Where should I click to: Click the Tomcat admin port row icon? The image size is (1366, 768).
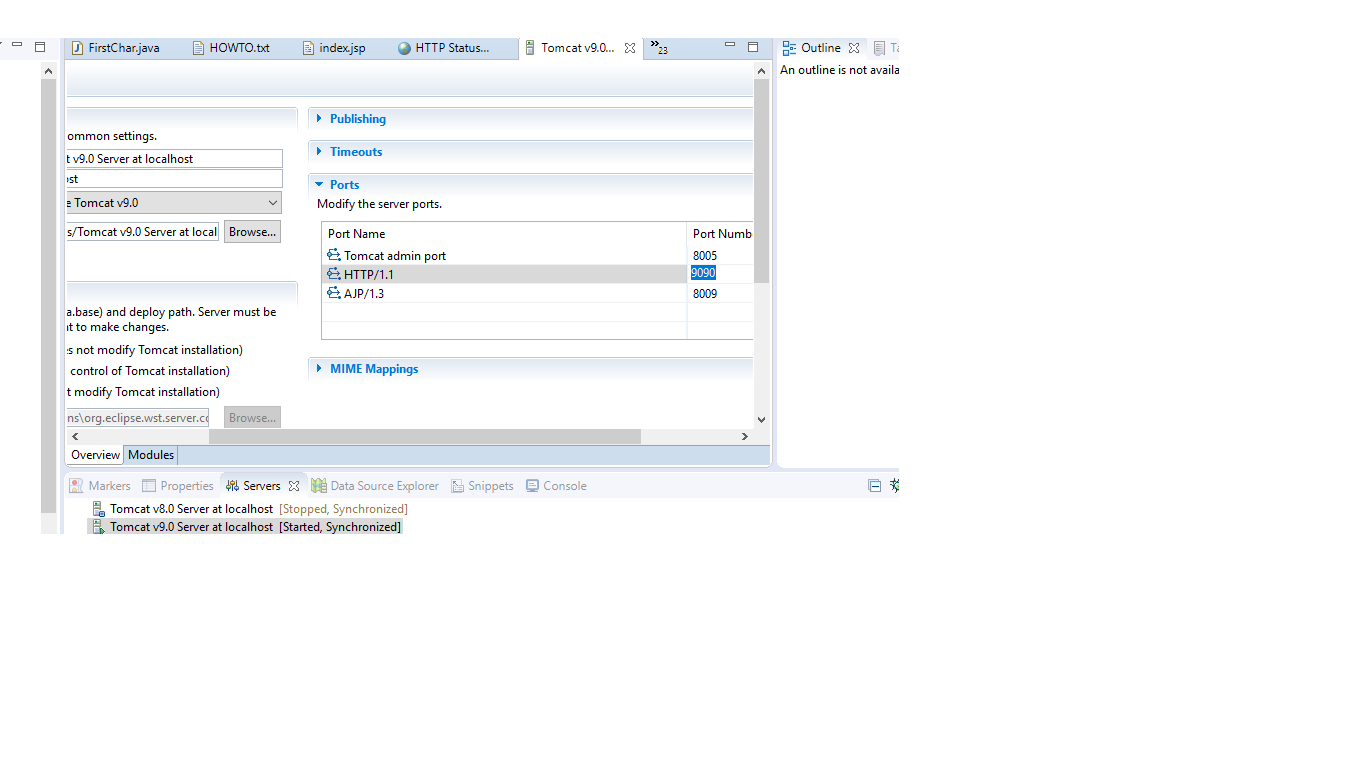(x=334, y=255)
